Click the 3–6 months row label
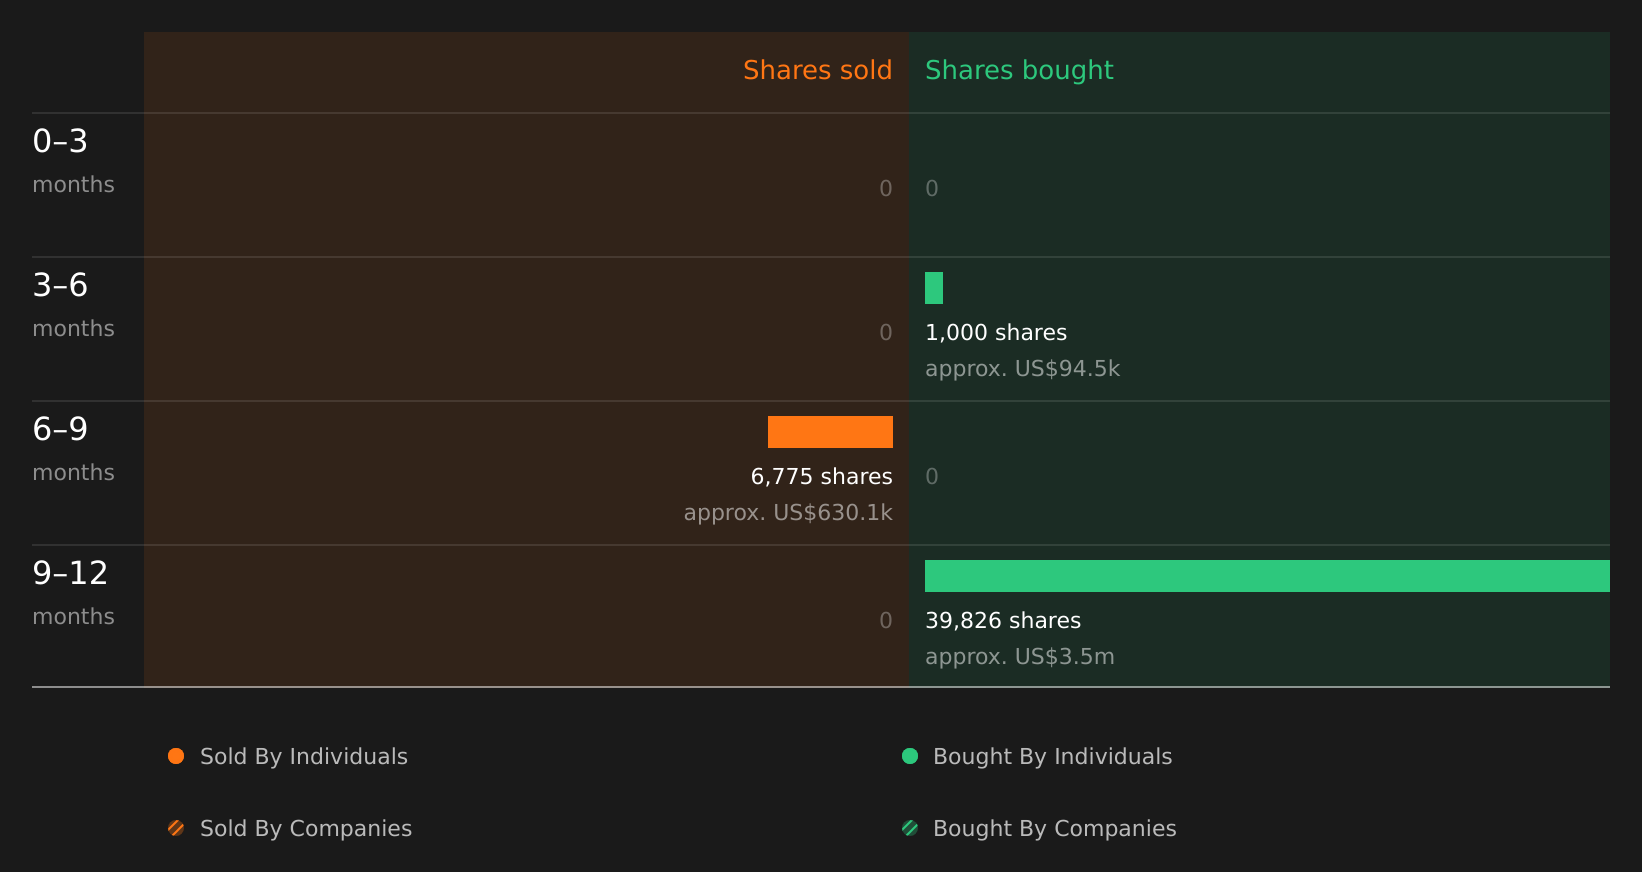Image resolution: width=1642 pixels, height=872 pixels. click(x=73, y=304)
